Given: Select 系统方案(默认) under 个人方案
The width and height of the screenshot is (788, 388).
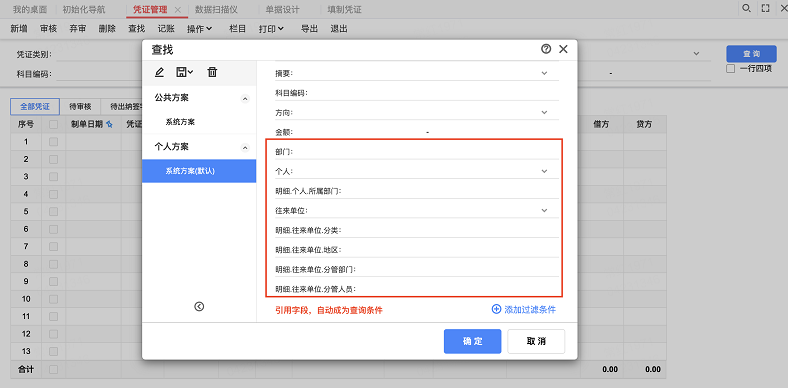Looking at the screenshot, I should tap(199, 171).
